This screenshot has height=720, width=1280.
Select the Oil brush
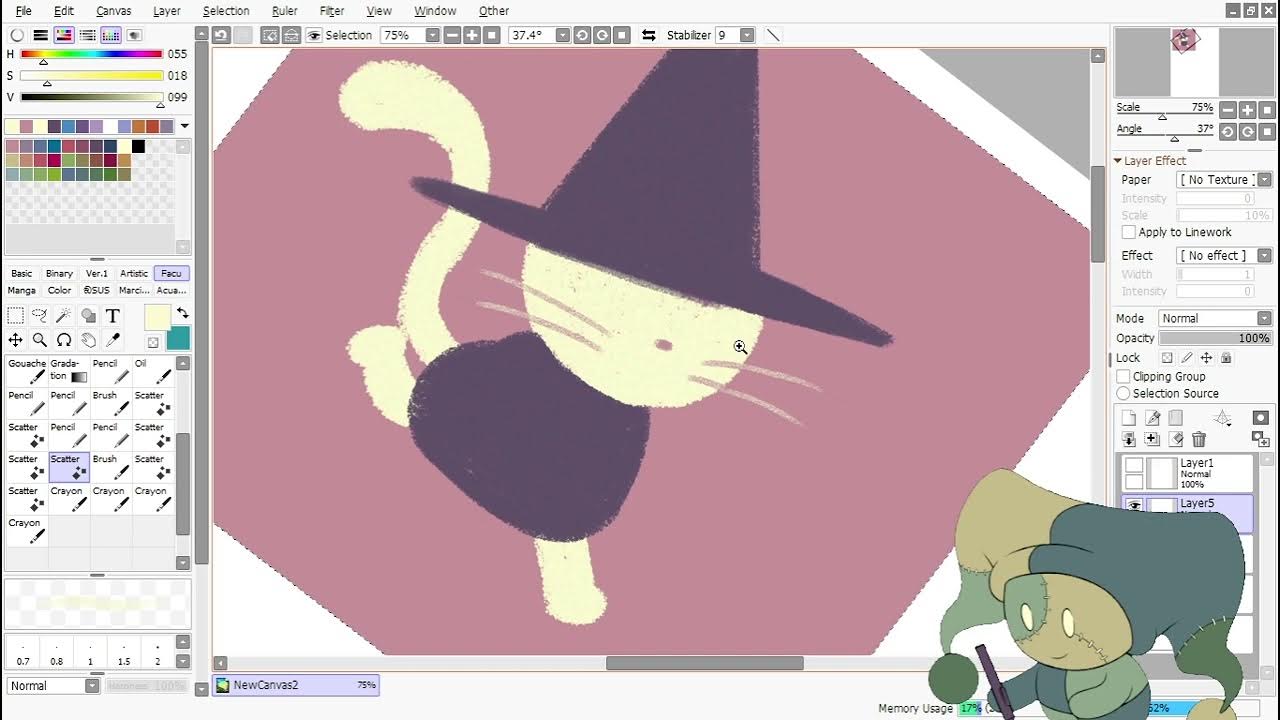point(153,370)
